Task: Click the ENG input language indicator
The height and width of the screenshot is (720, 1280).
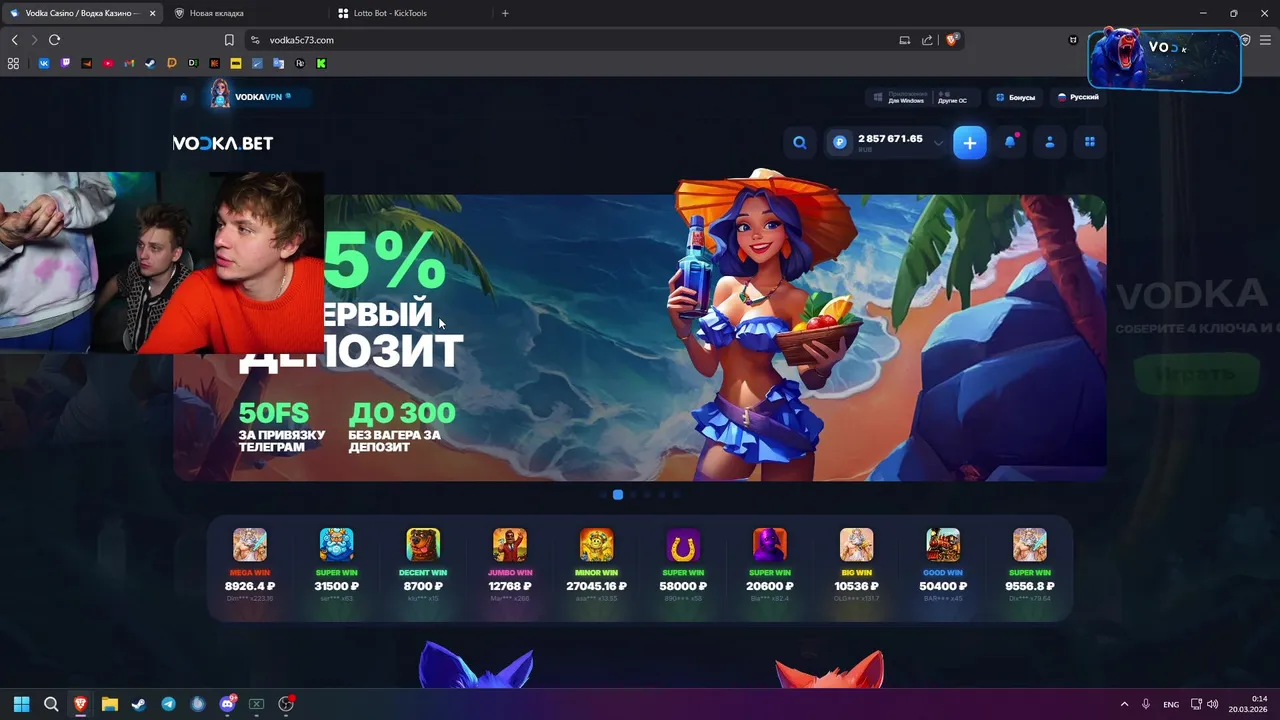Action: coord(1170,704)
